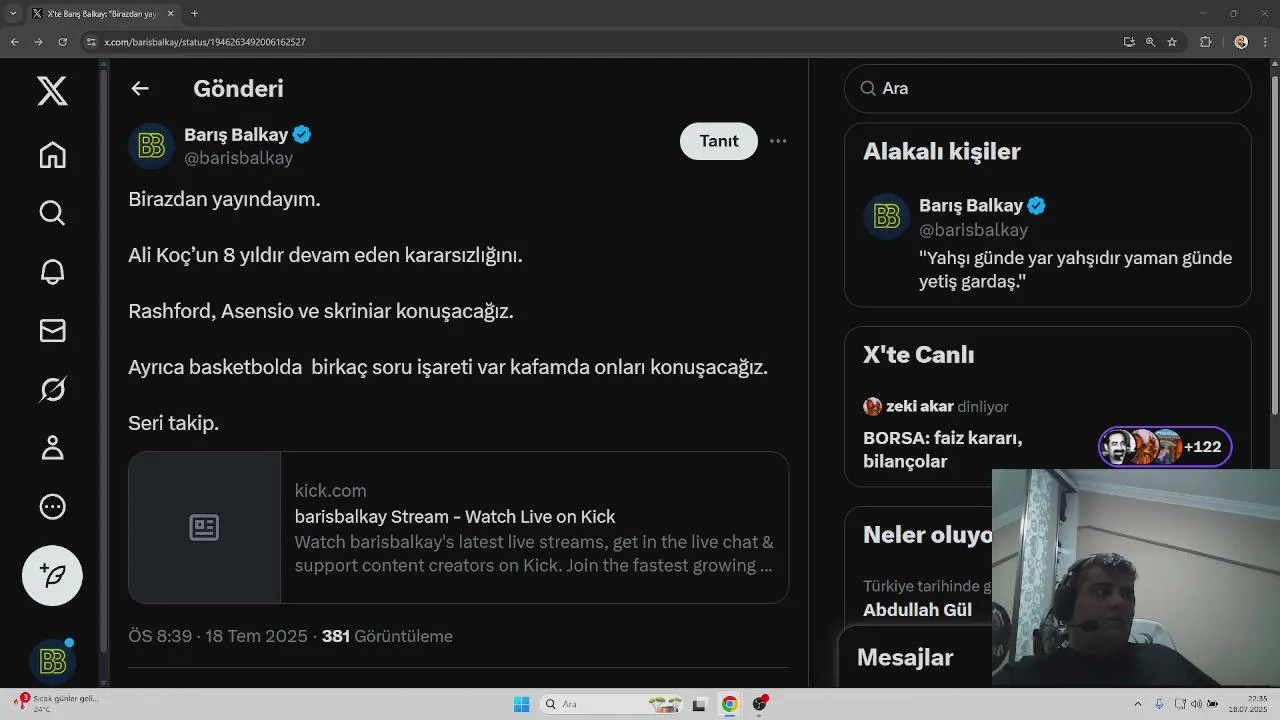Click browser tab search dropdown arrow
The image size is (1280, 720).
point(13,14)
